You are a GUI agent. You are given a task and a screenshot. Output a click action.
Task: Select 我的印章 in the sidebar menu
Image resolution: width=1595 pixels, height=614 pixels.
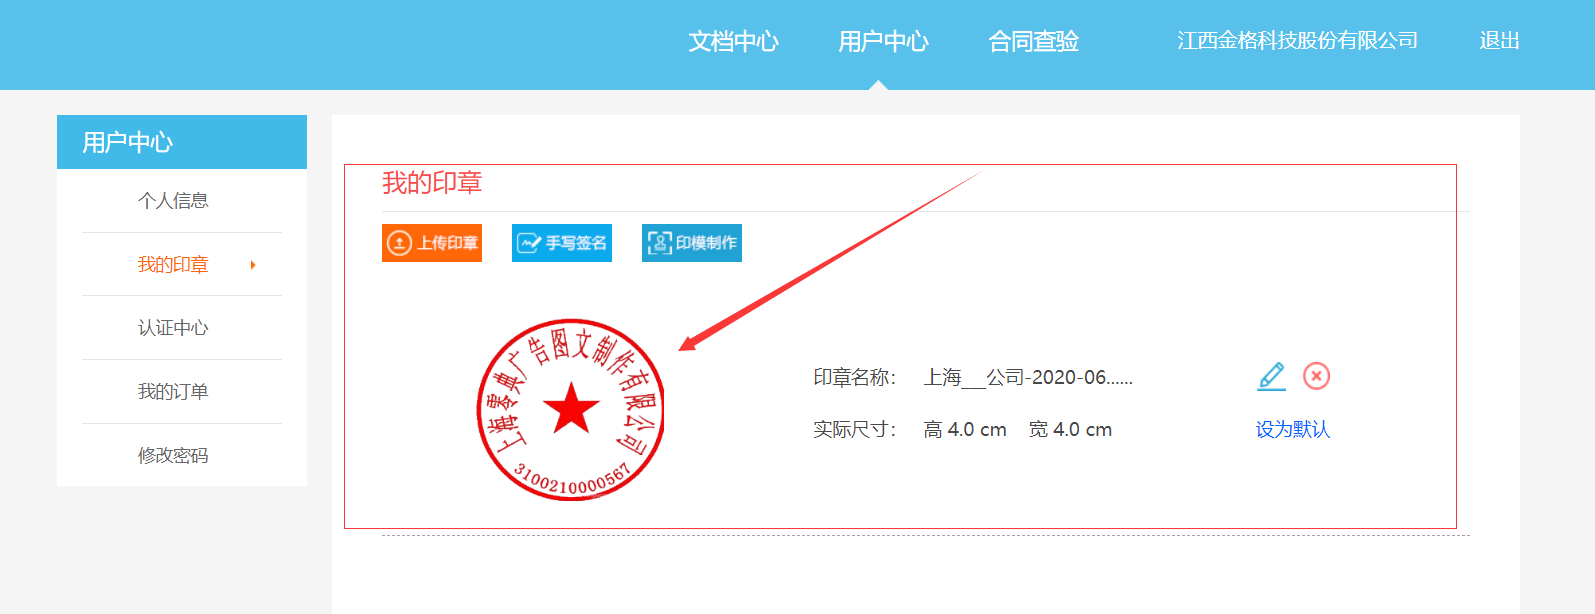click(173, 265)
